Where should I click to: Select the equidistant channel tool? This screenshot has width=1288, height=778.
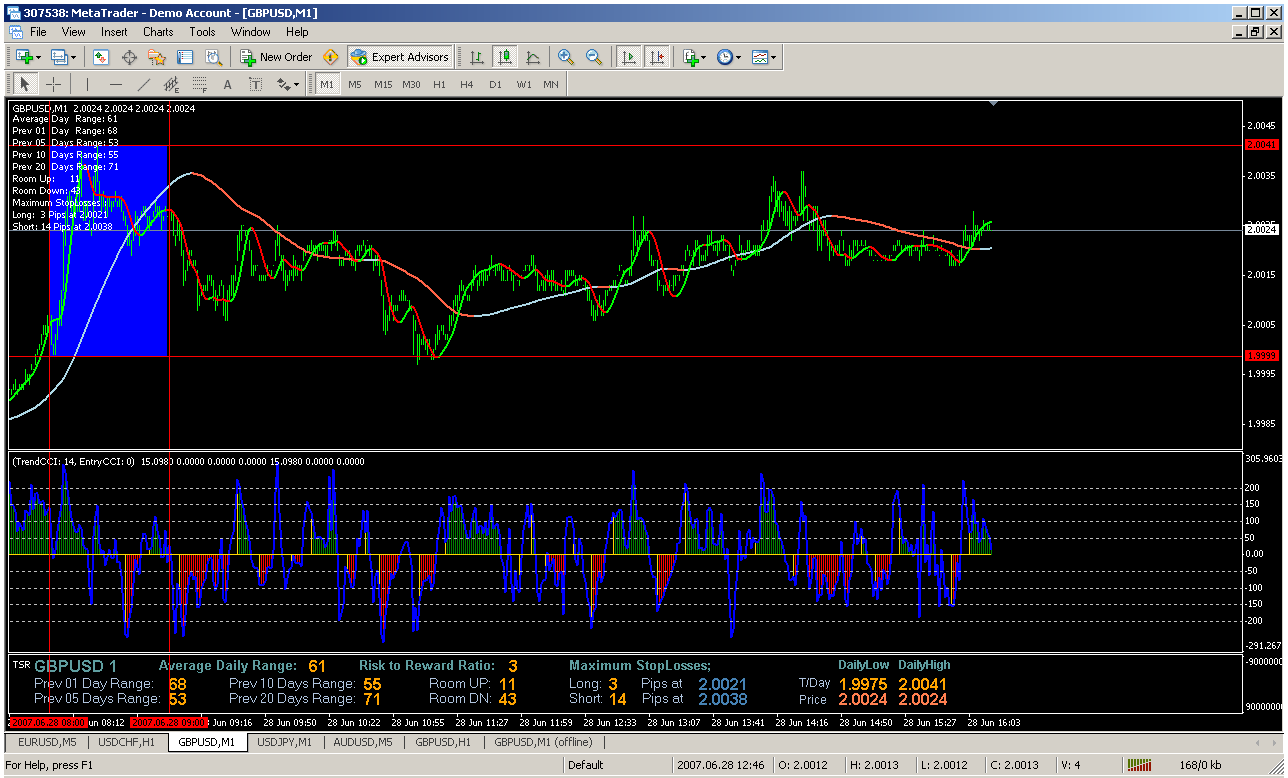(x=171, y=85)
